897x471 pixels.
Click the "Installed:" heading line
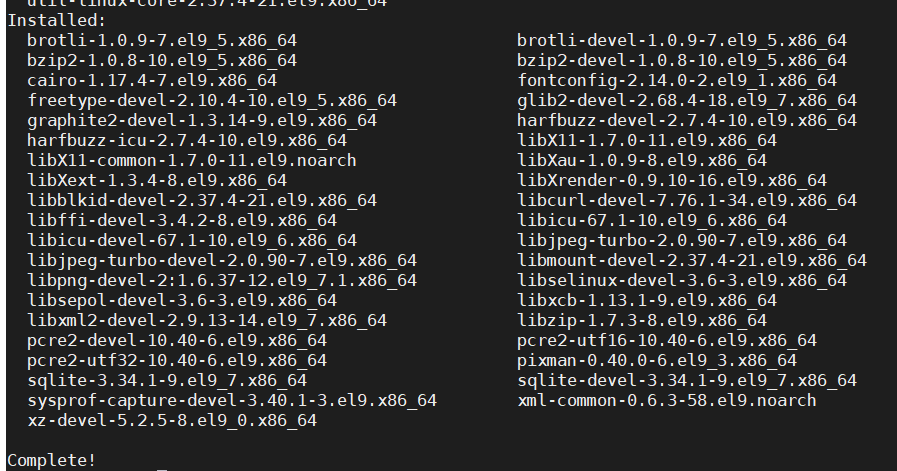[55, 20]
